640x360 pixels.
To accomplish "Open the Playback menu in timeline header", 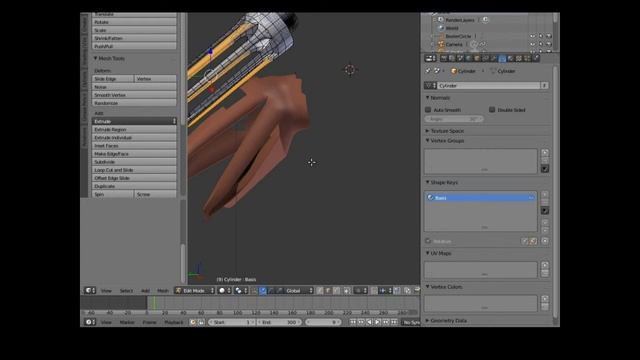I will pos(173,322).
